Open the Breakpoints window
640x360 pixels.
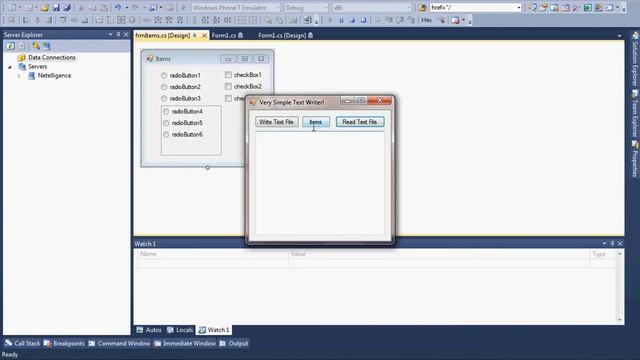coord(64,344)
